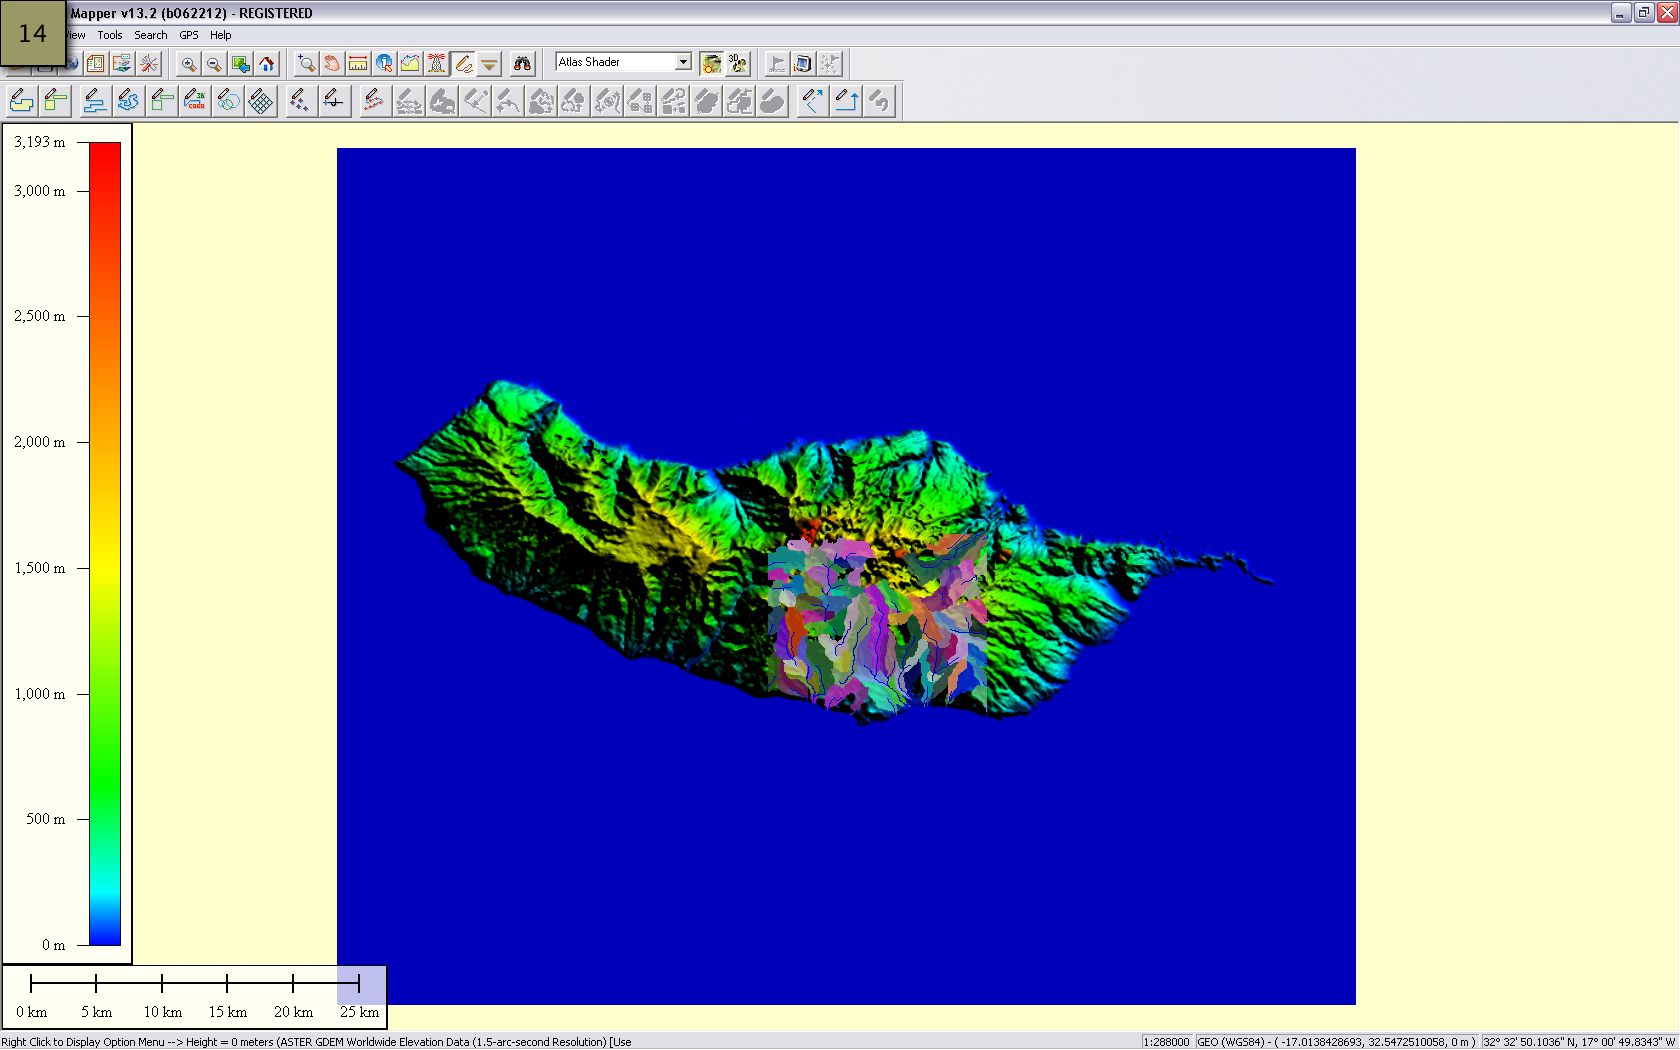Select the Create Point Feature tool
Image resolution: width=1680 pixels, height=1050 pixels.
pos(300,101)
